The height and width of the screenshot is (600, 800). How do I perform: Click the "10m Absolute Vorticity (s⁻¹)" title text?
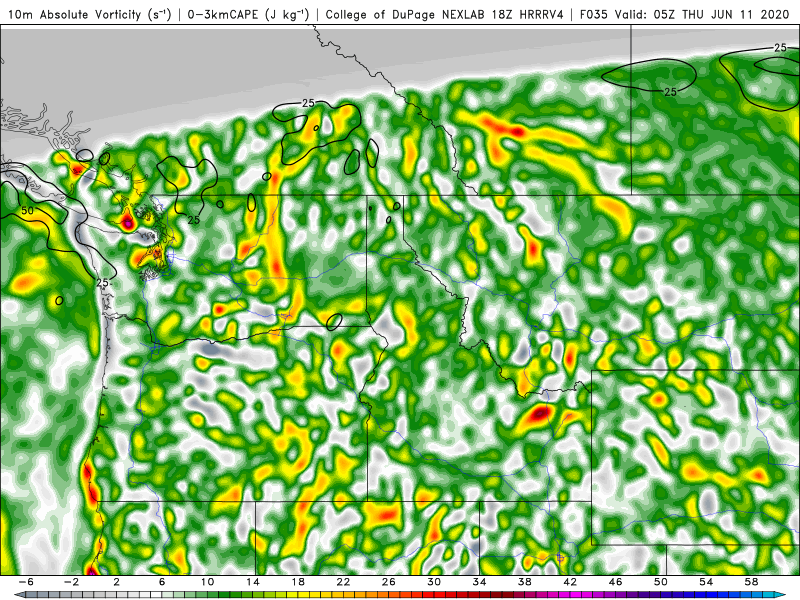[90, 14]
